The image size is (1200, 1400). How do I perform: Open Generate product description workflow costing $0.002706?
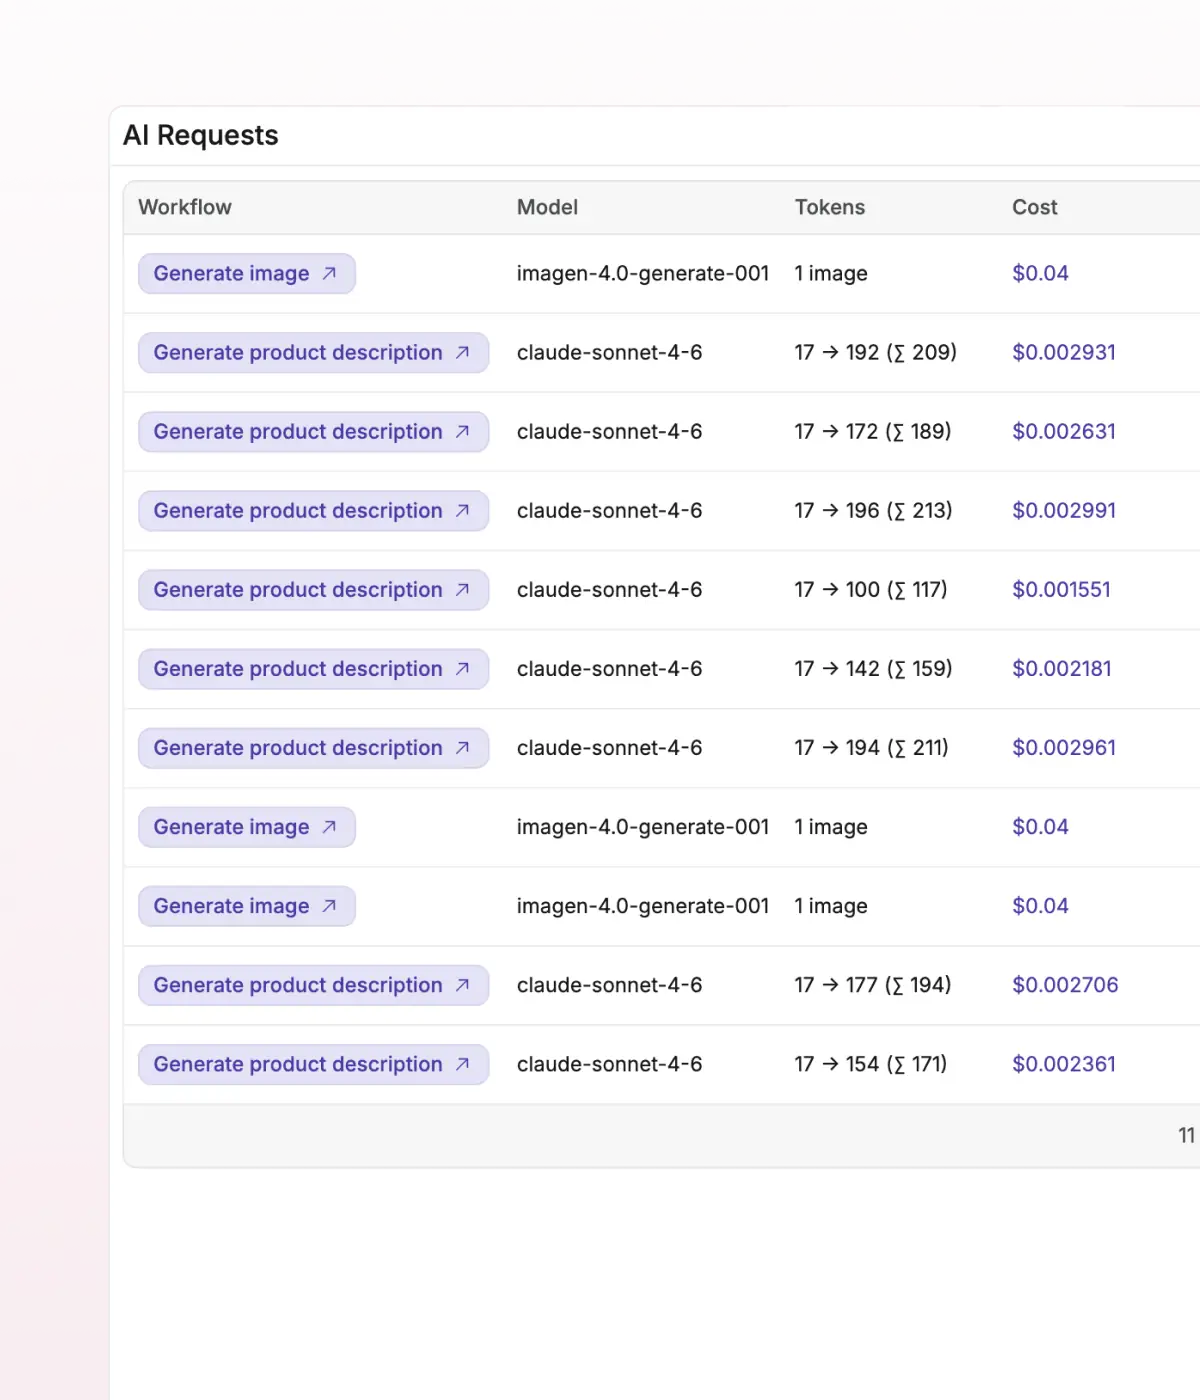click(x=313, y=985)
